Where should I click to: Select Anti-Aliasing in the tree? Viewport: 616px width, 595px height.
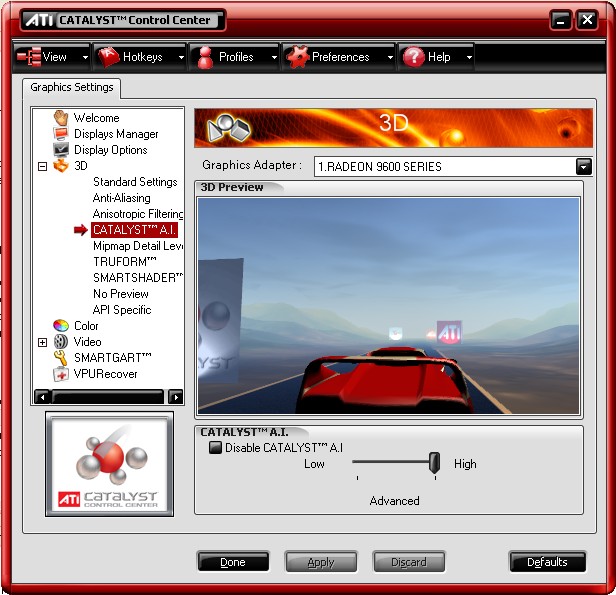coord(122,198)
